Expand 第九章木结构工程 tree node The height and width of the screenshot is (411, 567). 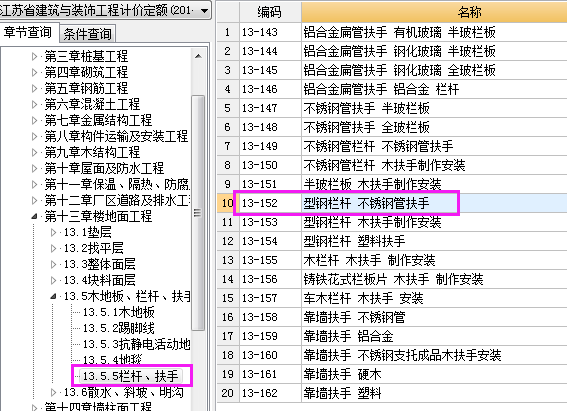(34, 152)
